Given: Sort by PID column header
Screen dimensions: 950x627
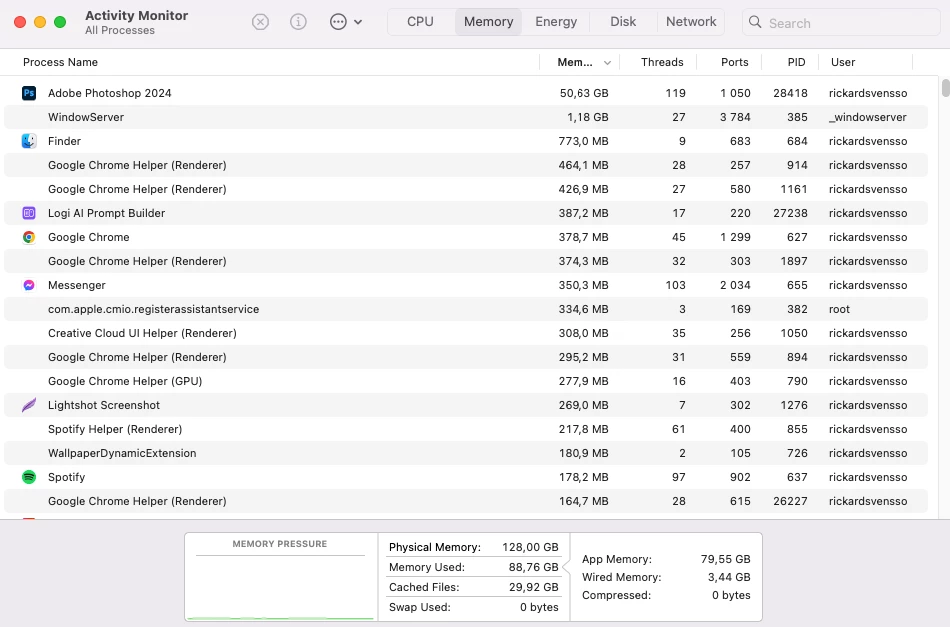Looking at the screenshot, I should [796, 62].
